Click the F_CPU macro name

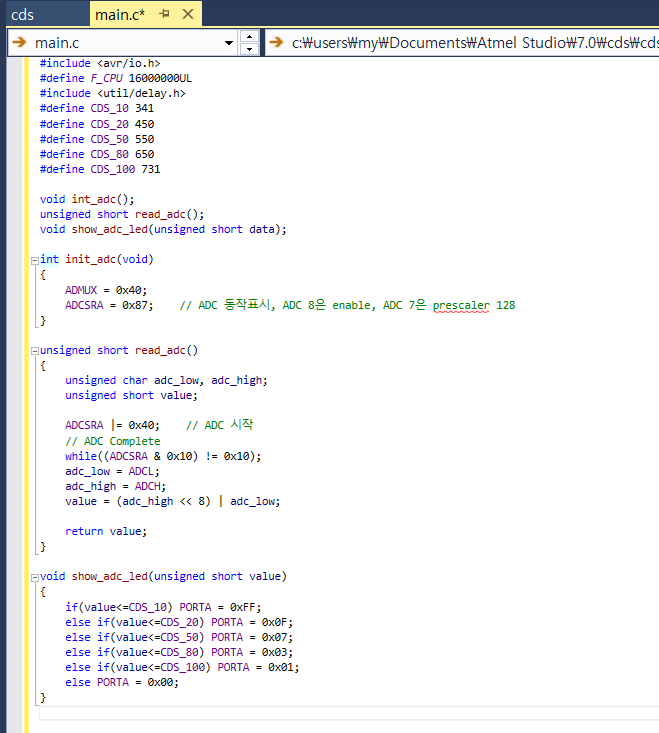107,78
